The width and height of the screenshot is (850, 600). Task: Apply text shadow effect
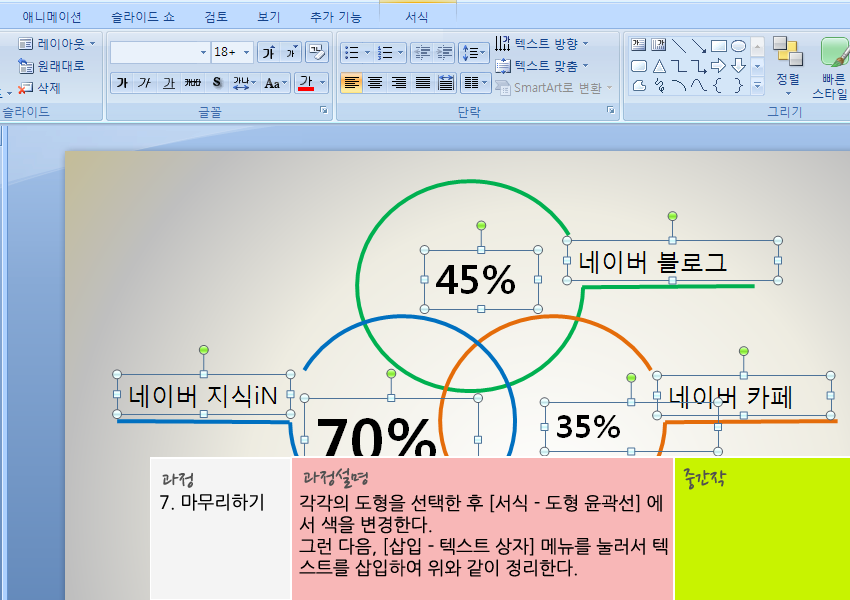pos(216,83)
